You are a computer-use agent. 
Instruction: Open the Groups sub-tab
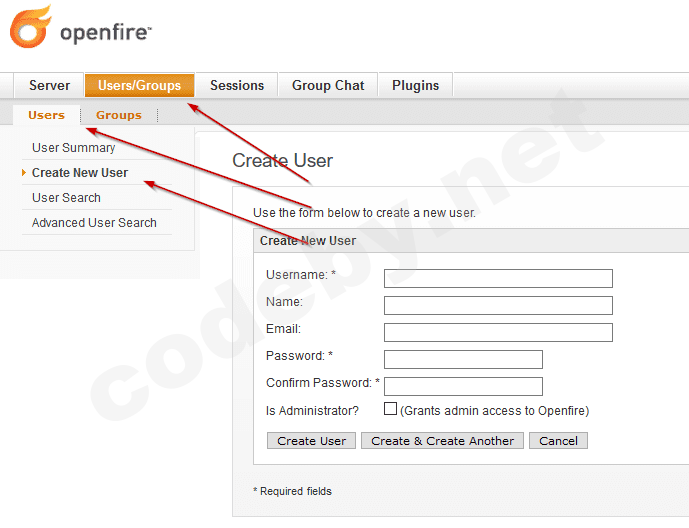point(119,115)
